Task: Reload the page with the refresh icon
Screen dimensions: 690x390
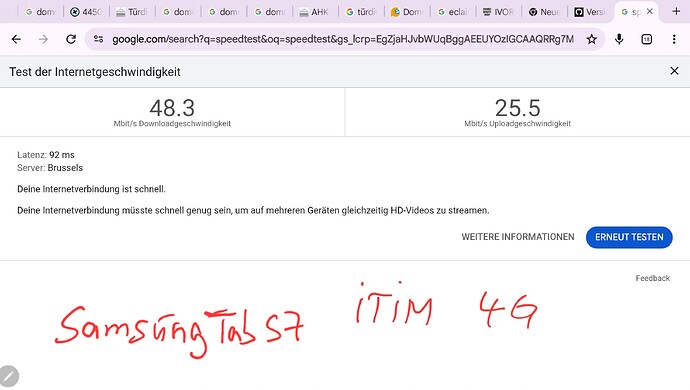Action: click(x=71, y=40)
